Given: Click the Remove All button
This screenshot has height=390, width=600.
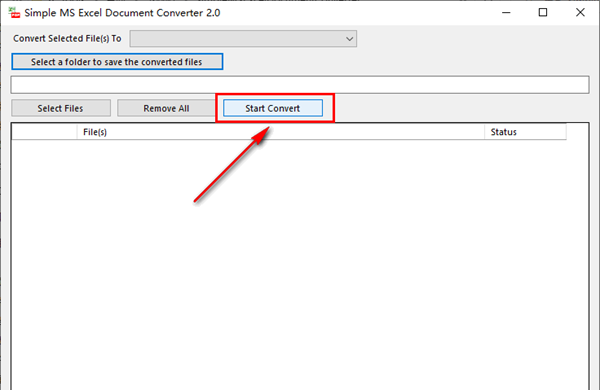Looking at the screenshot, I should click(x=166, y=108).
